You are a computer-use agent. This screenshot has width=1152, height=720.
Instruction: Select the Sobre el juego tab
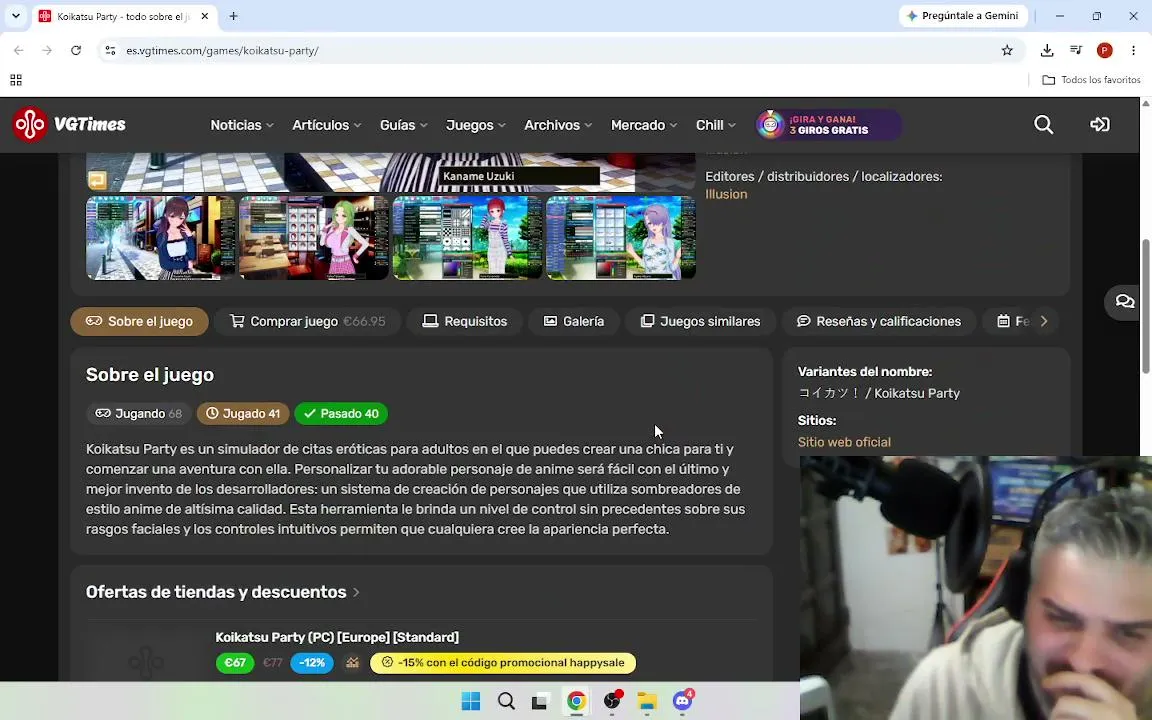pyautogui.click(x=140, y=321)
